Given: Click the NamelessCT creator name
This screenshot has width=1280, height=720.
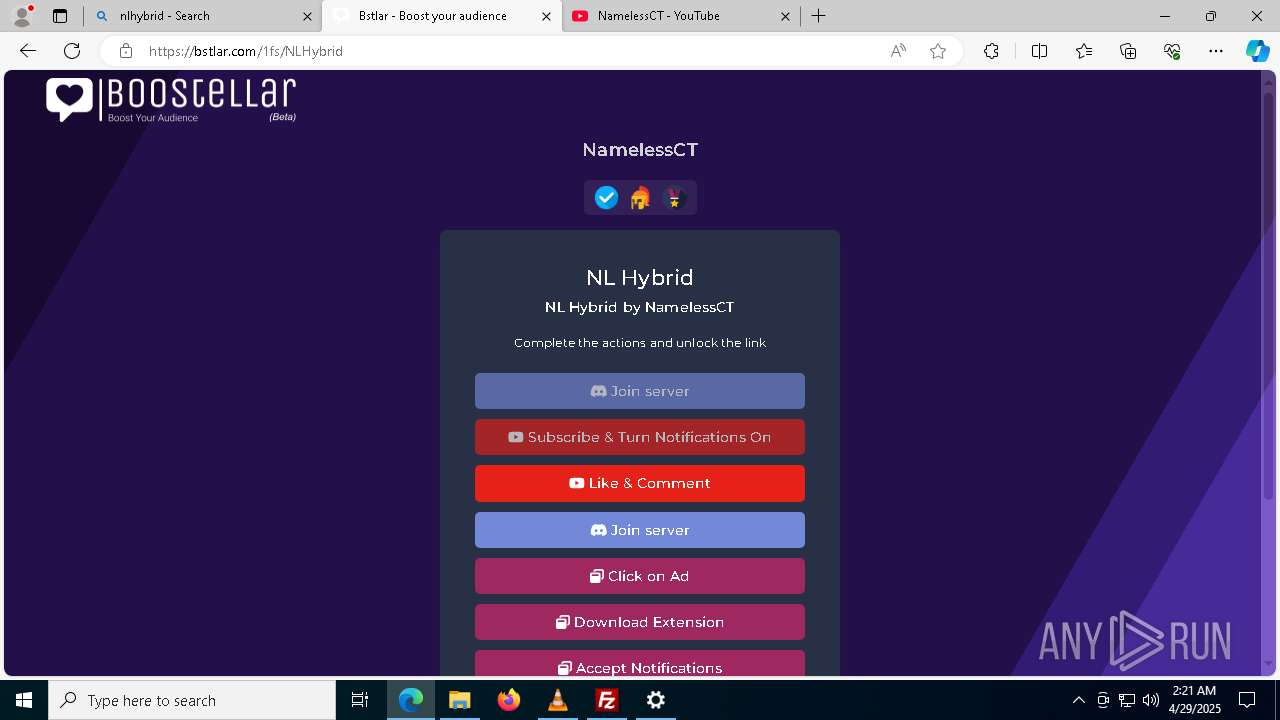Looking at the screenshot, I should (640, 150).
